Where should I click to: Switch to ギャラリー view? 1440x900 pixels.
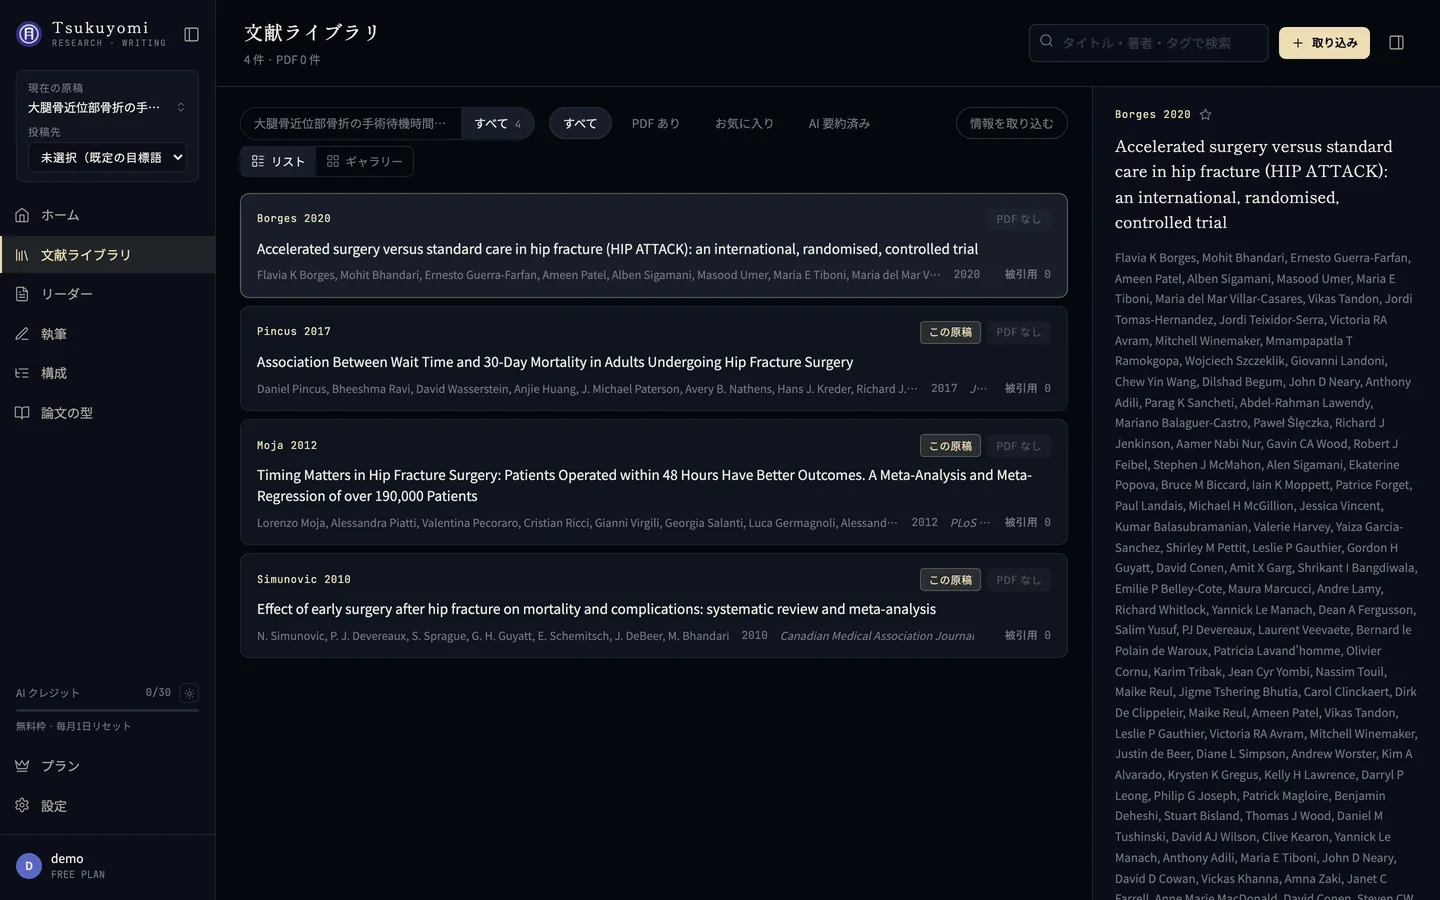[x=365, y=162]
